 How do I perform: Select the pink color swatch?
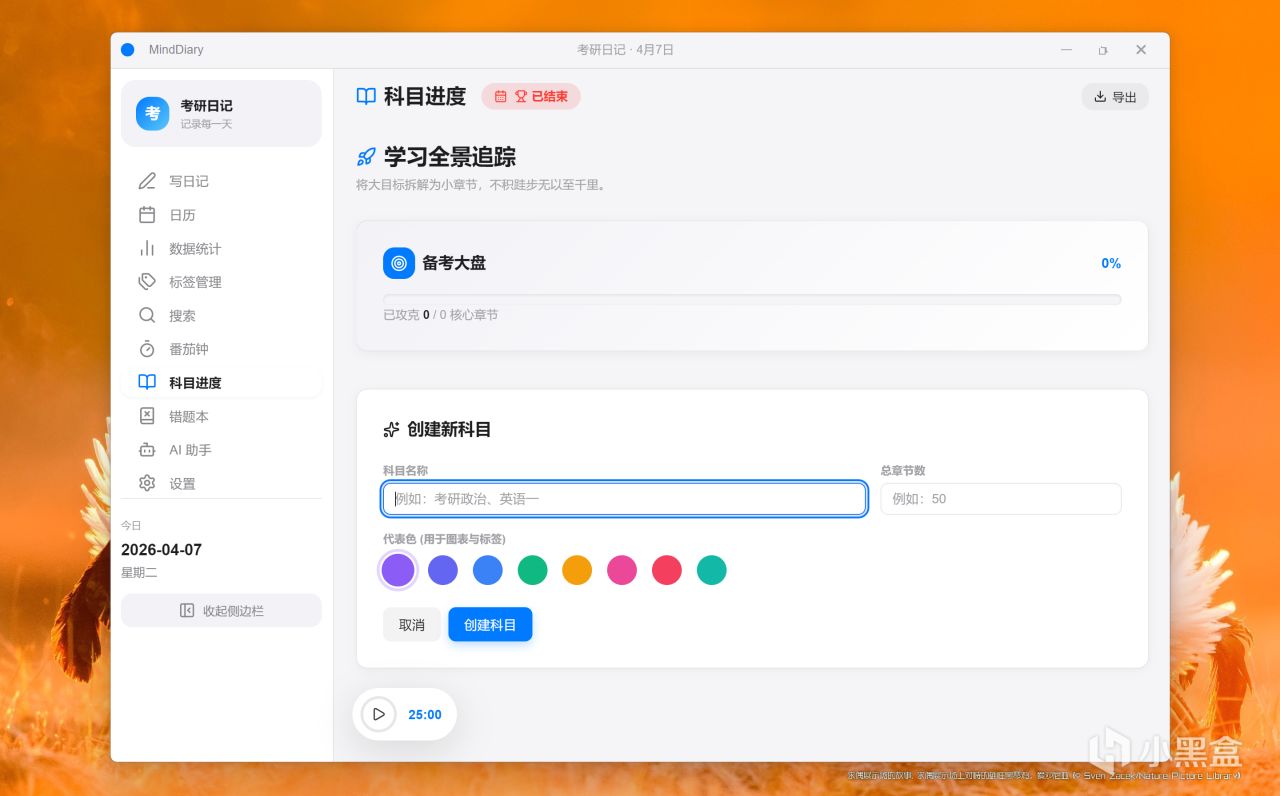pos(622,570)
